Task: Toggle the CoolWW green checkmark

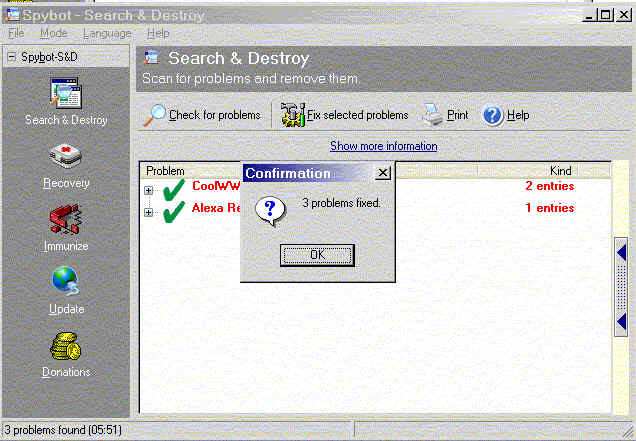Action: coord(174,190)
